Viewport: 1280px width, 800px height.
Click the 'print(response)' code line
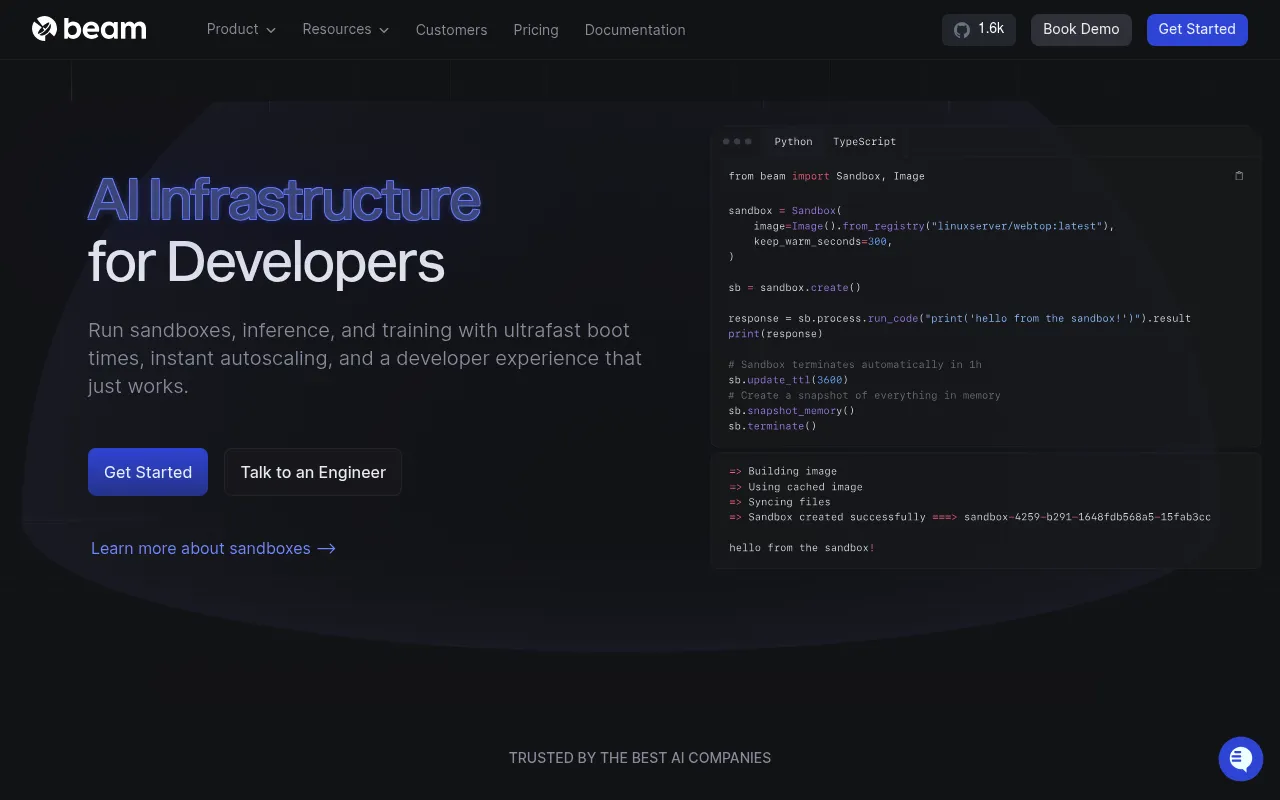(776, 334)
